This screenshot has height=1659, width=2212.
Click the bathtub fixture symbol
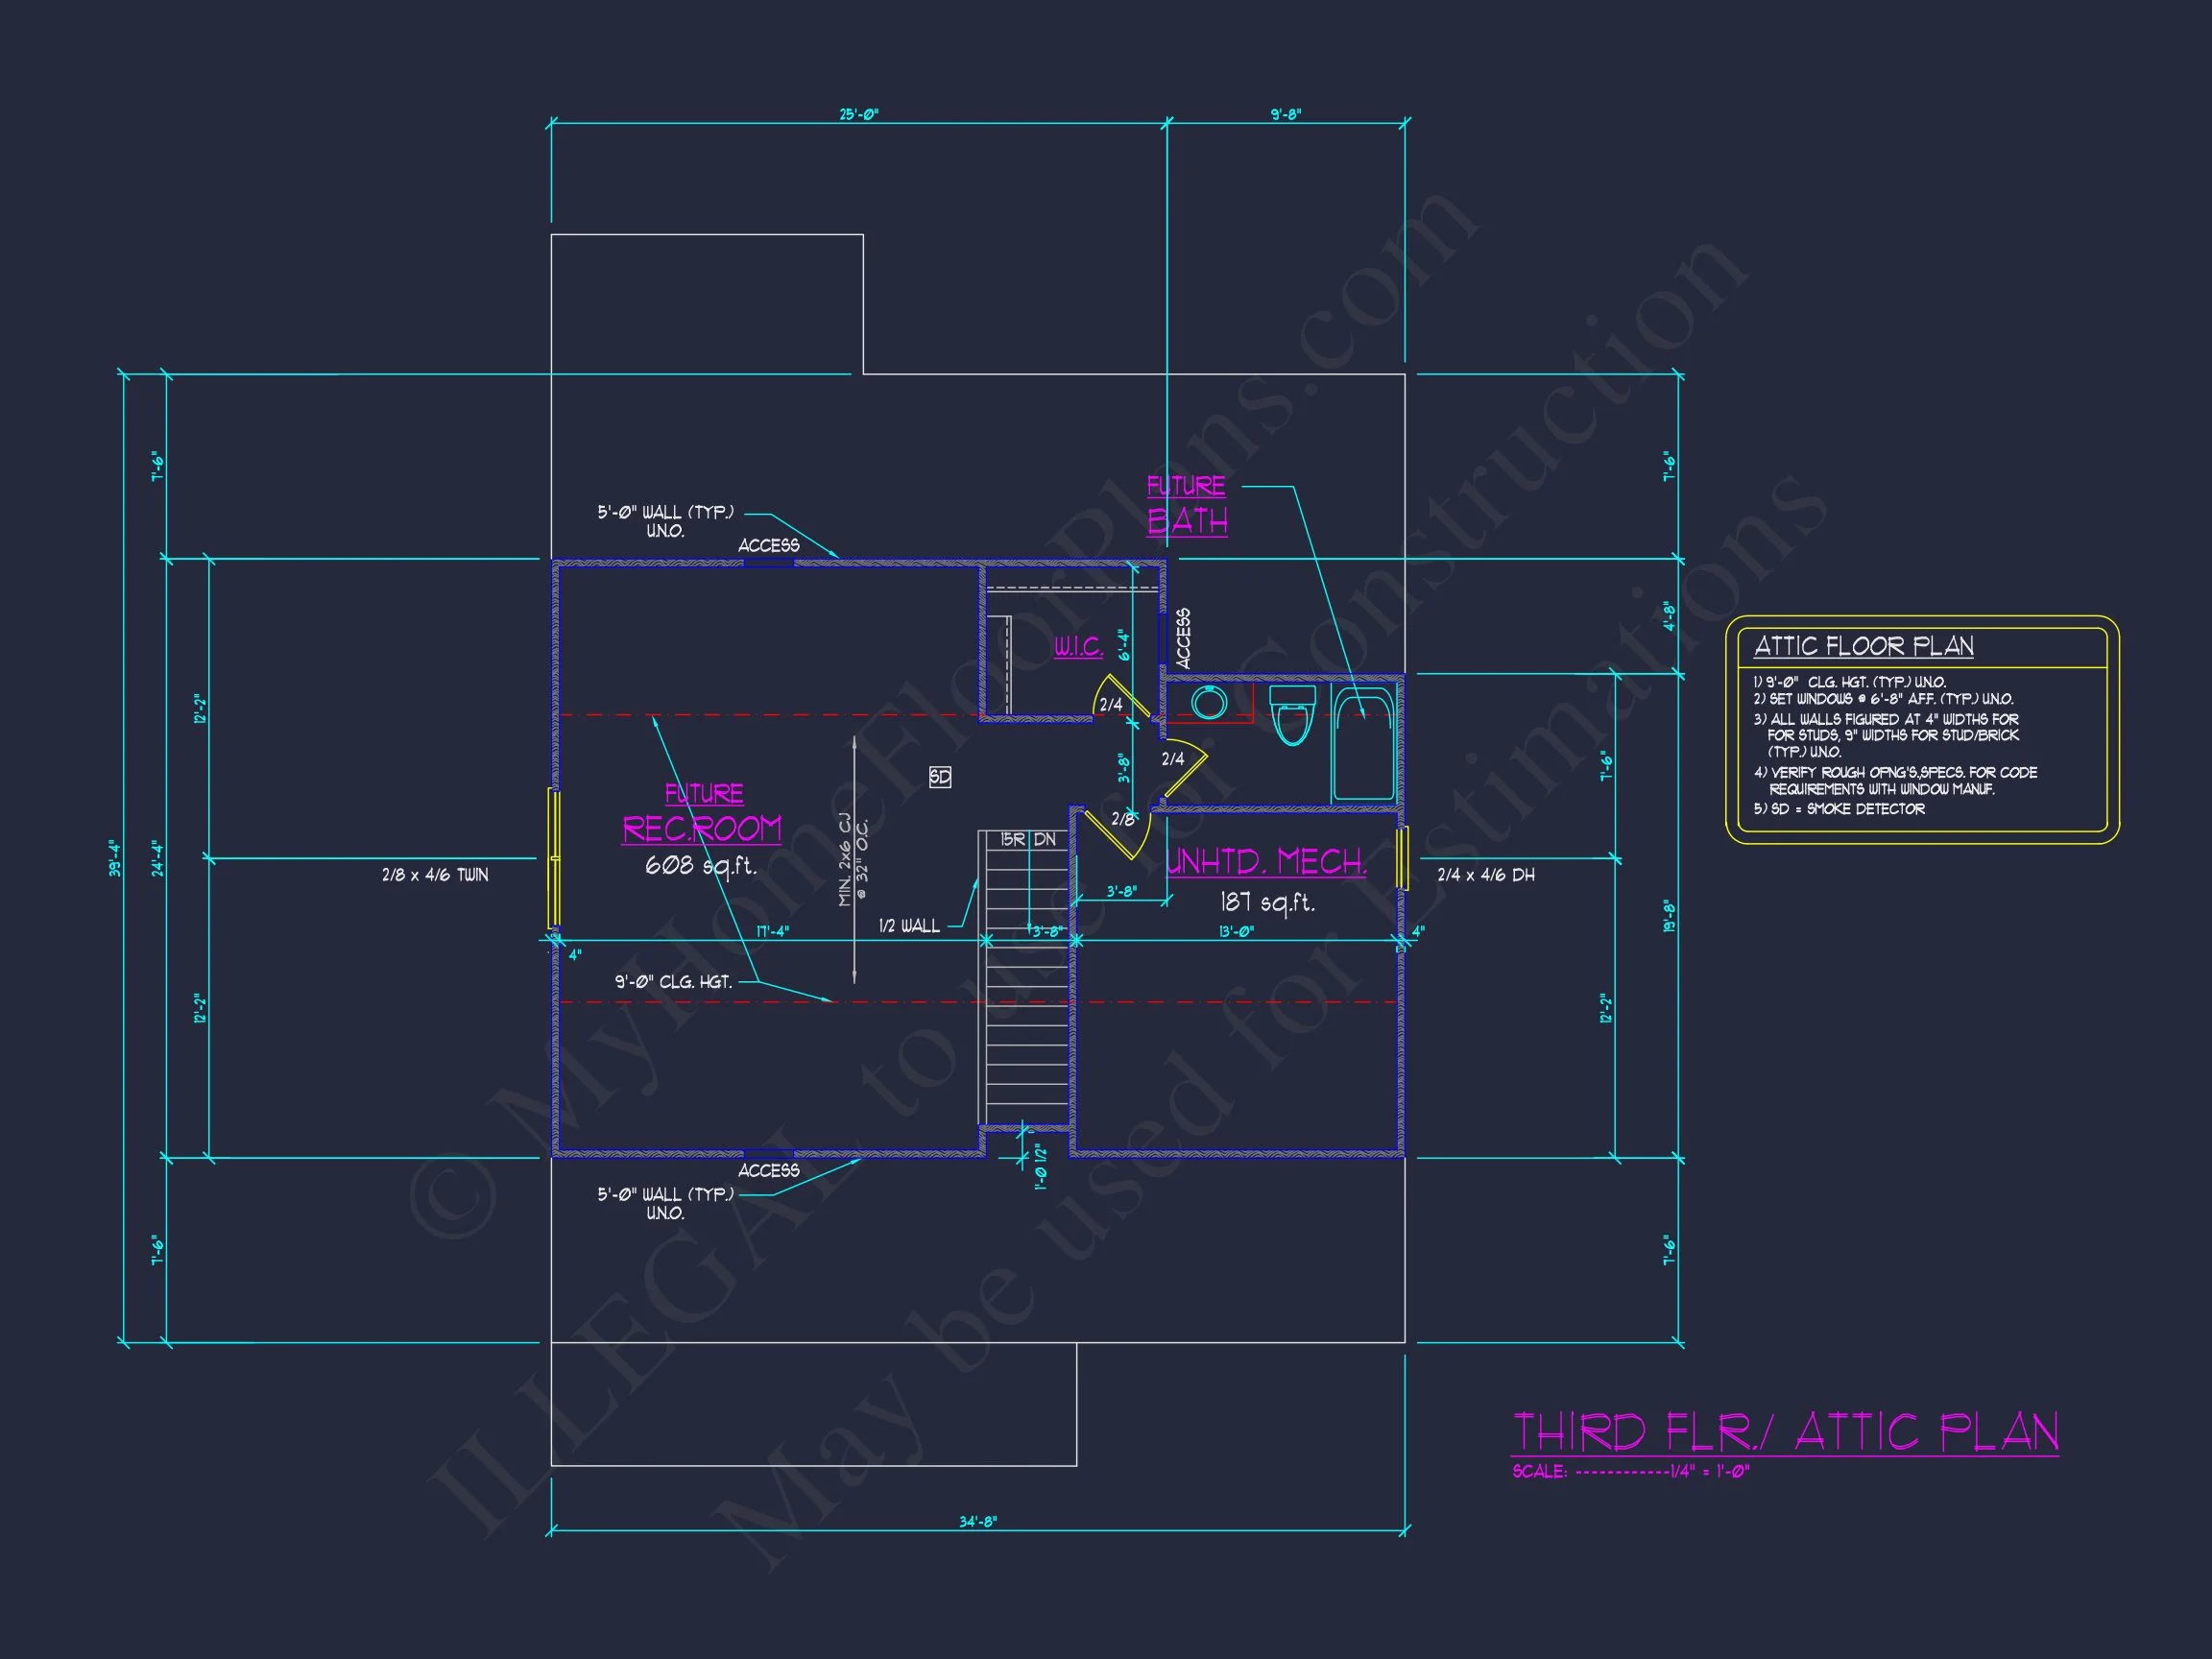click(x=1364, y=742)
